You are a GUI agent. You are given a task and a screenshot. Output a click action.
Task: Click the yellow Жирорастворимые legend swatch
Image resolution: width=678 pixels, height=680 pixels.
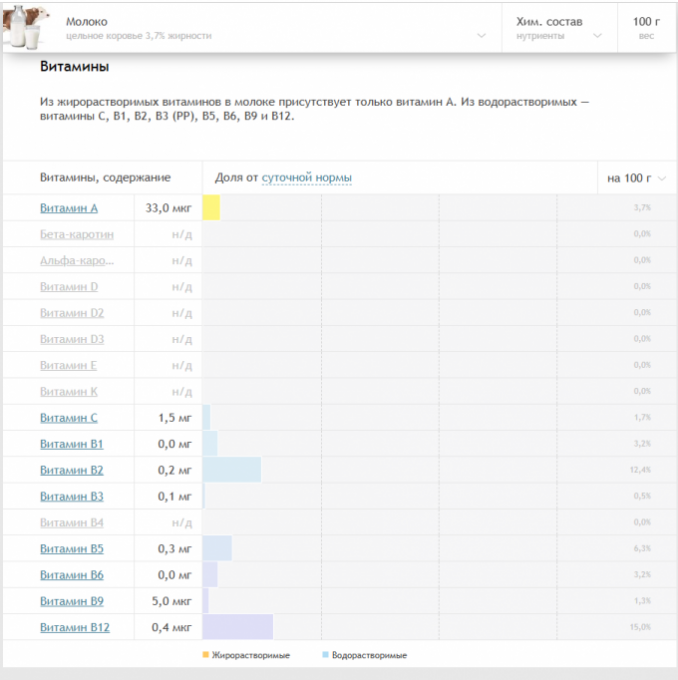tap(206, 655)
